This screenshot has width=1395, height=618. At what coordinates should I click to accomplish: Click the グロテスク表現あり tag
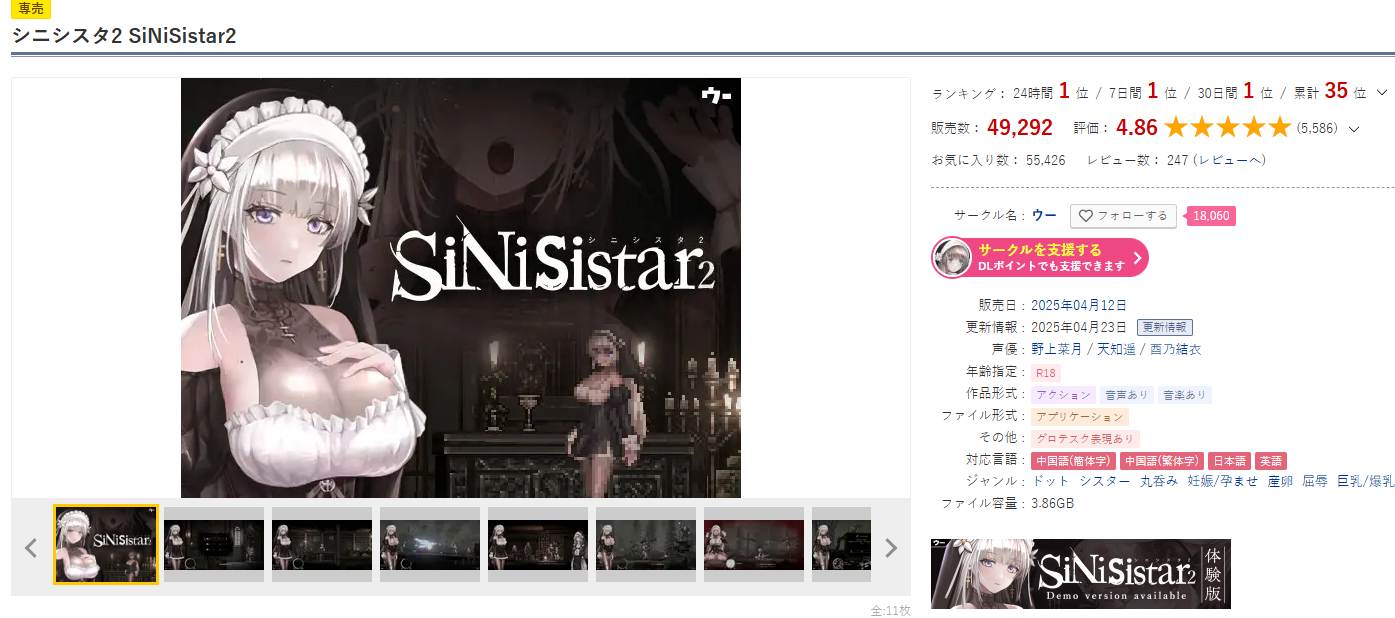pyautogui.click(x=1086, y=439)
